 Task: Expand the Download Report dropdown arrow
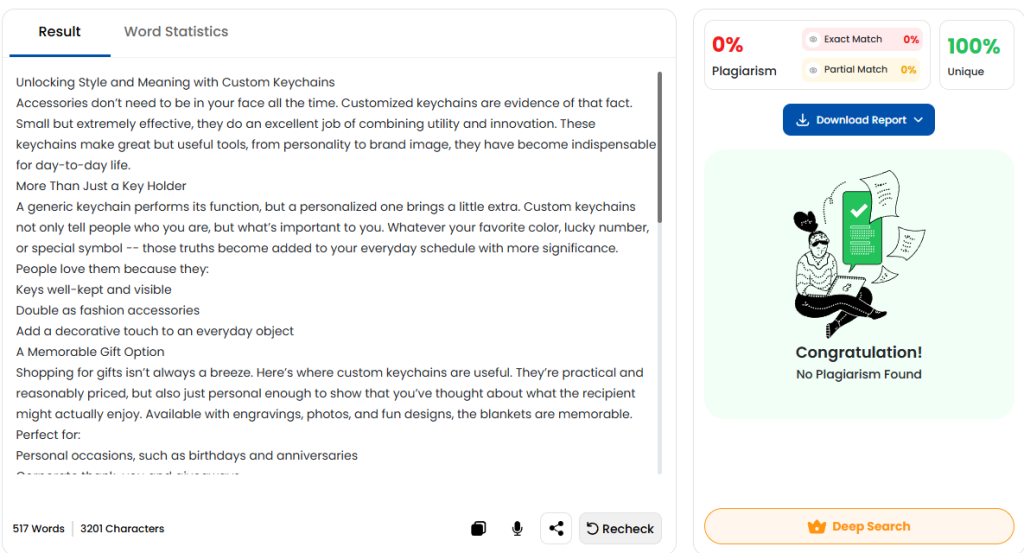pos(918,120)
